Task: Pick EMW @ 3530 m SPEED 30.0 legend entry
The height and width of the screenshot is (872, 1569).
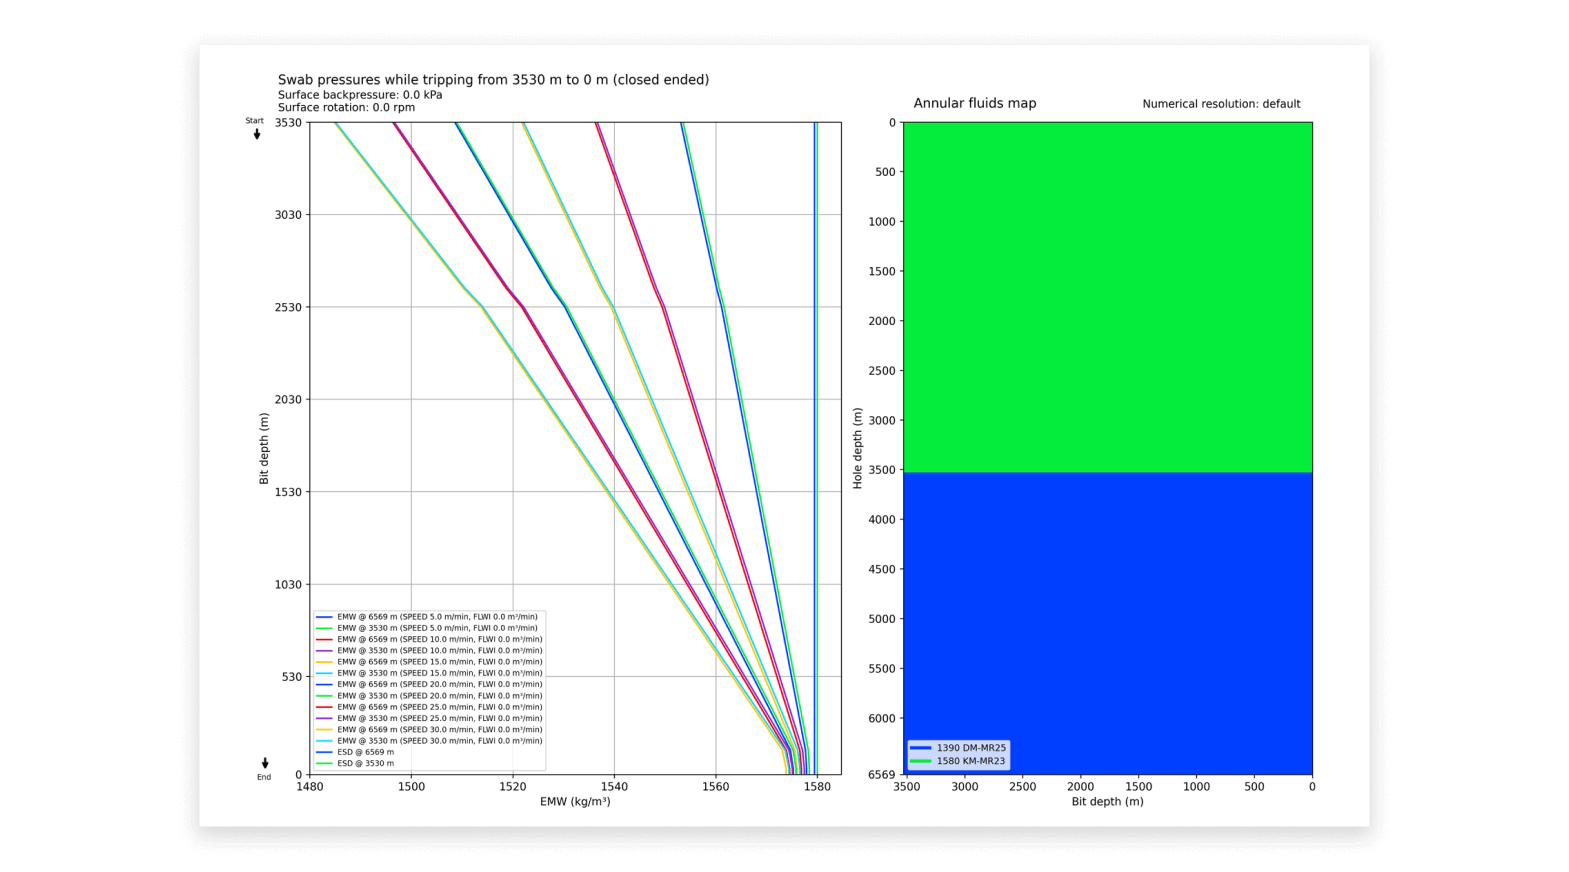Action: point(439,741)
